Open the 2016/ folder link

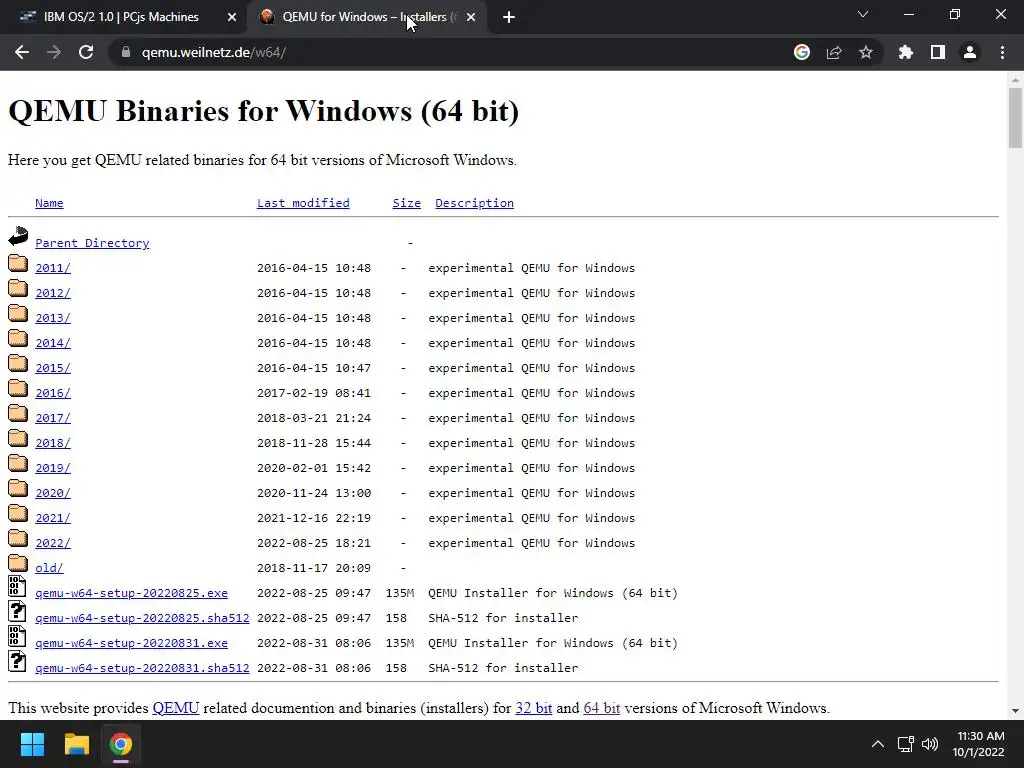(53, 393)
